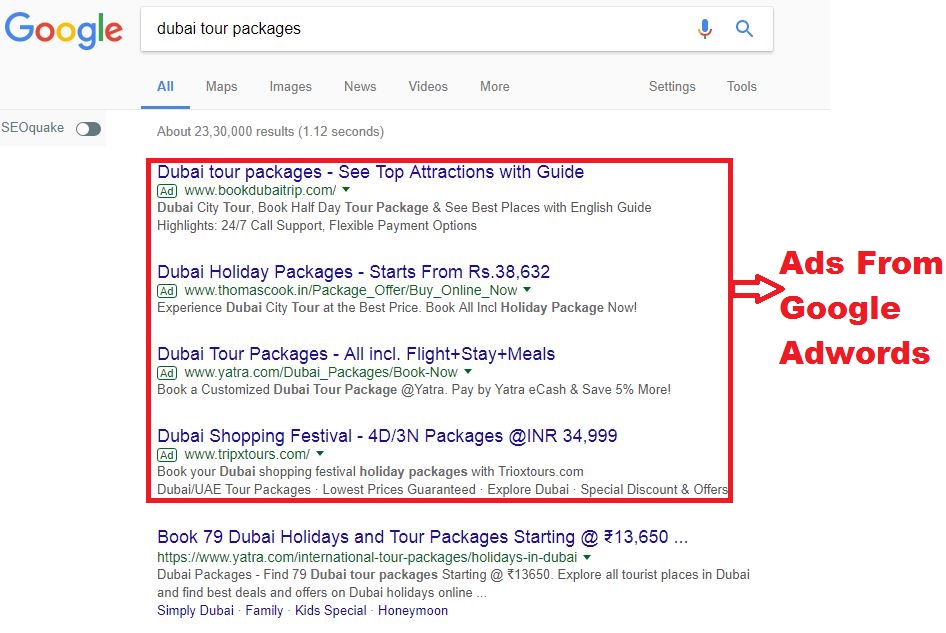The height and width of the screenshot is (633, 946).
Task: Click Ad badge beside tripxtours.com URL
Action: [x=167, y=455]
